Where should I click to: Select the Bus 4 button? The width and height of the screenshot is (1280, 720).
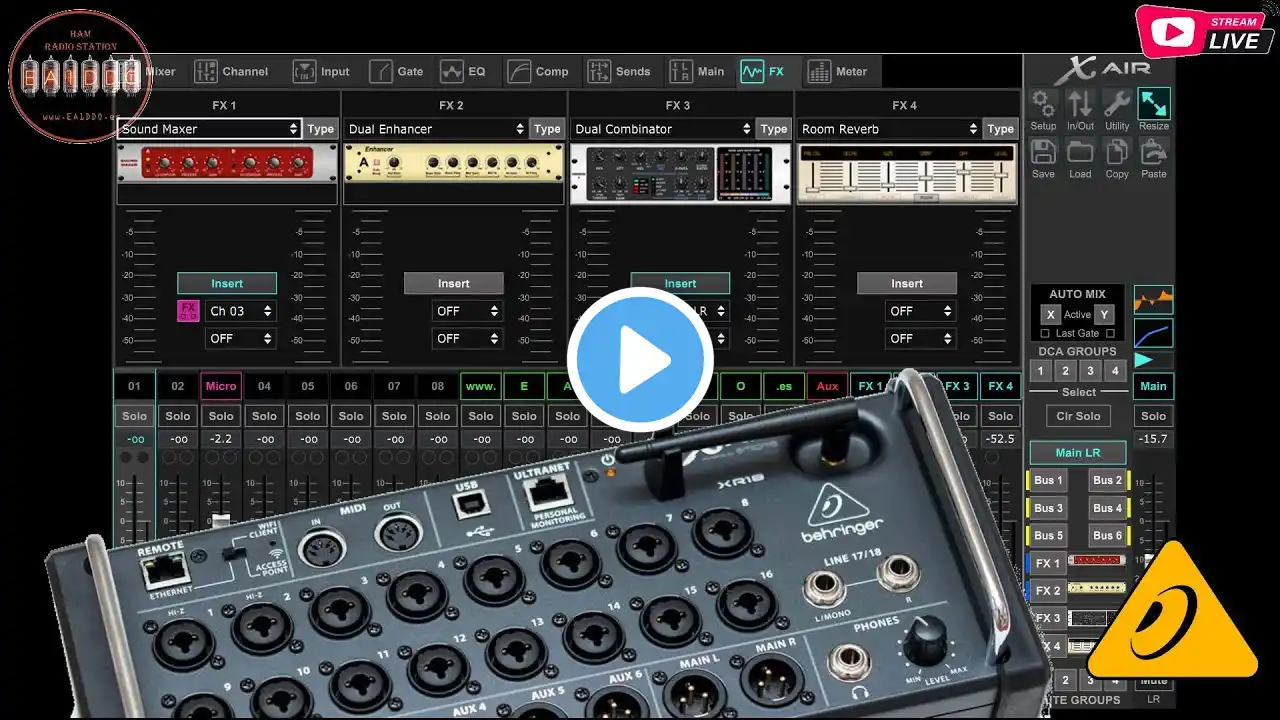click(x=1107, y=508)
